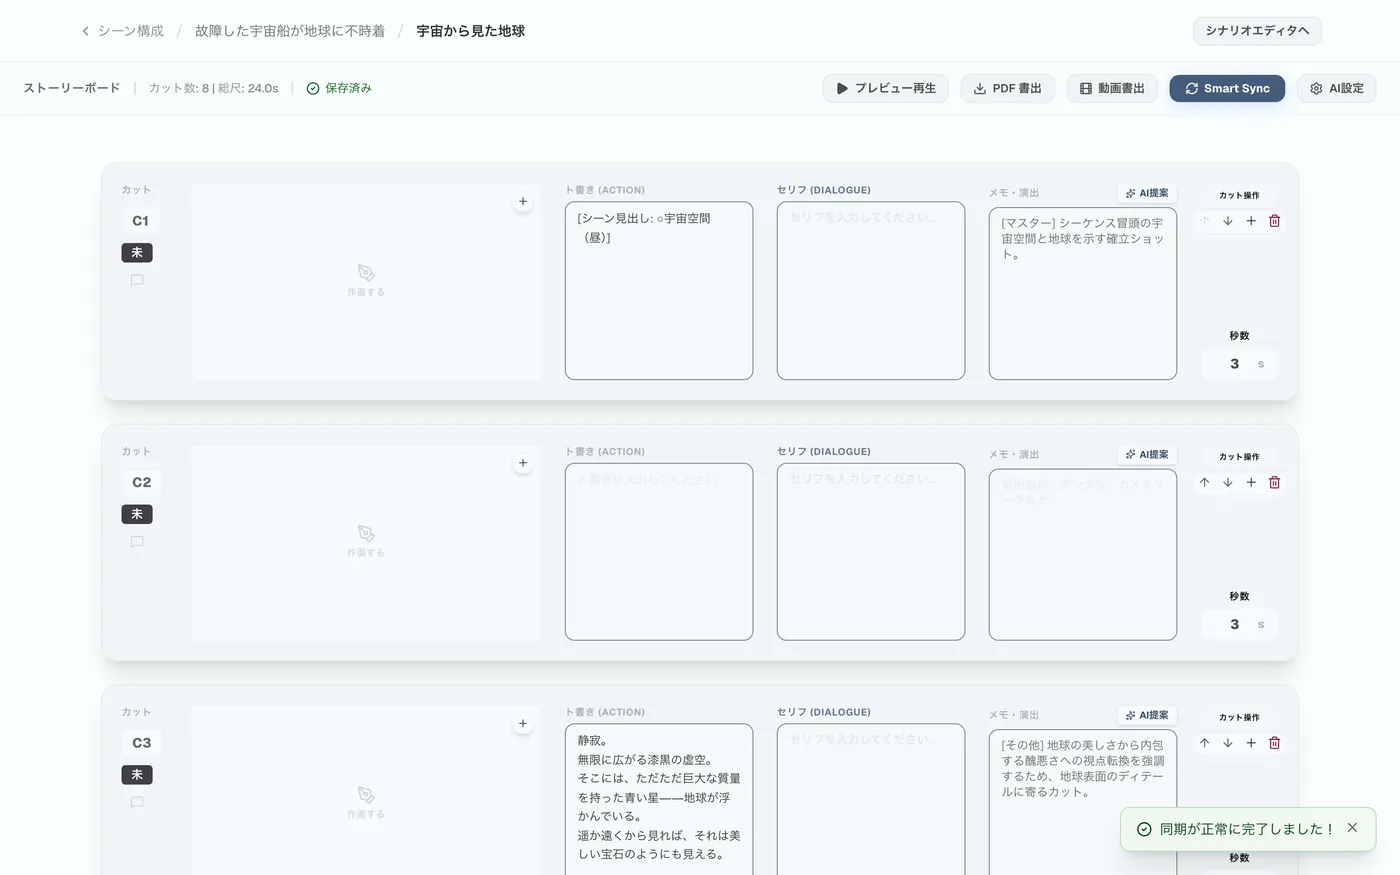Click the カット数: 8 | 総尺: 24.0s text
1400x875 pixels.
pos(213,88)
